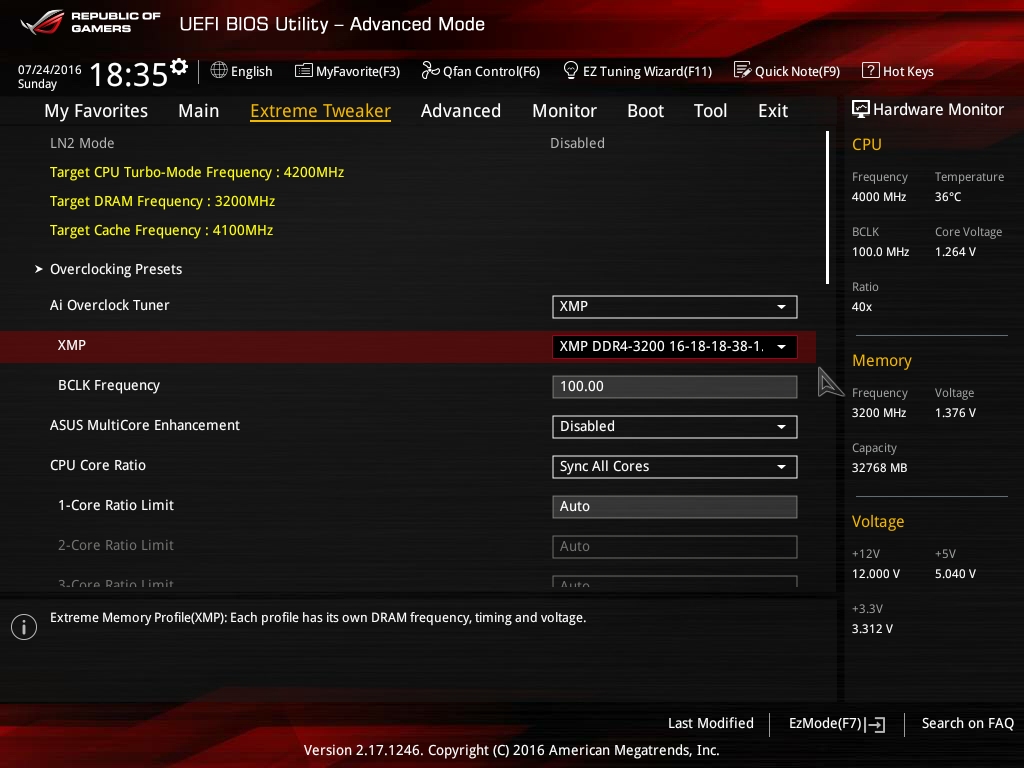This screenshot has height=768, width=1024.
Task: Switch to EzMode(F7)
Action: [x=837, y=723]
